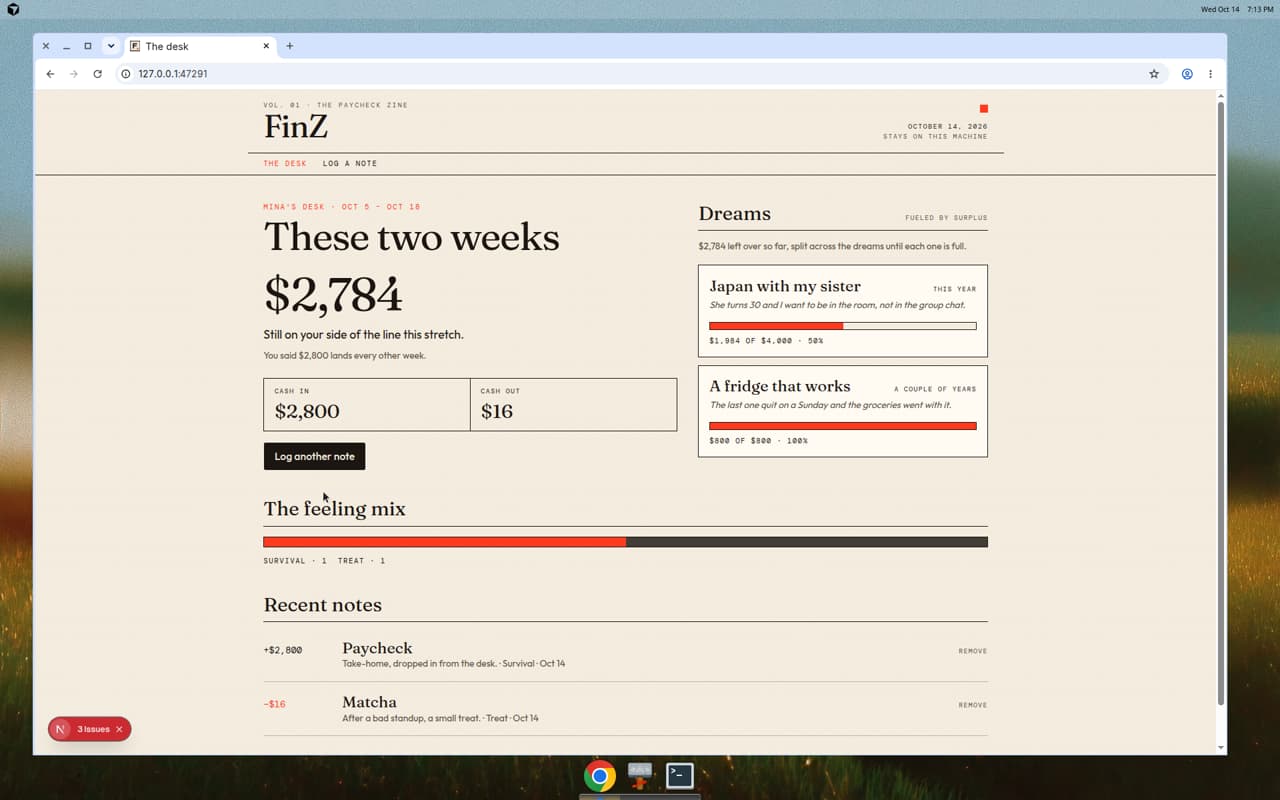Click the system clock in top bar

pyautogui.click(x=1237, y=9)
